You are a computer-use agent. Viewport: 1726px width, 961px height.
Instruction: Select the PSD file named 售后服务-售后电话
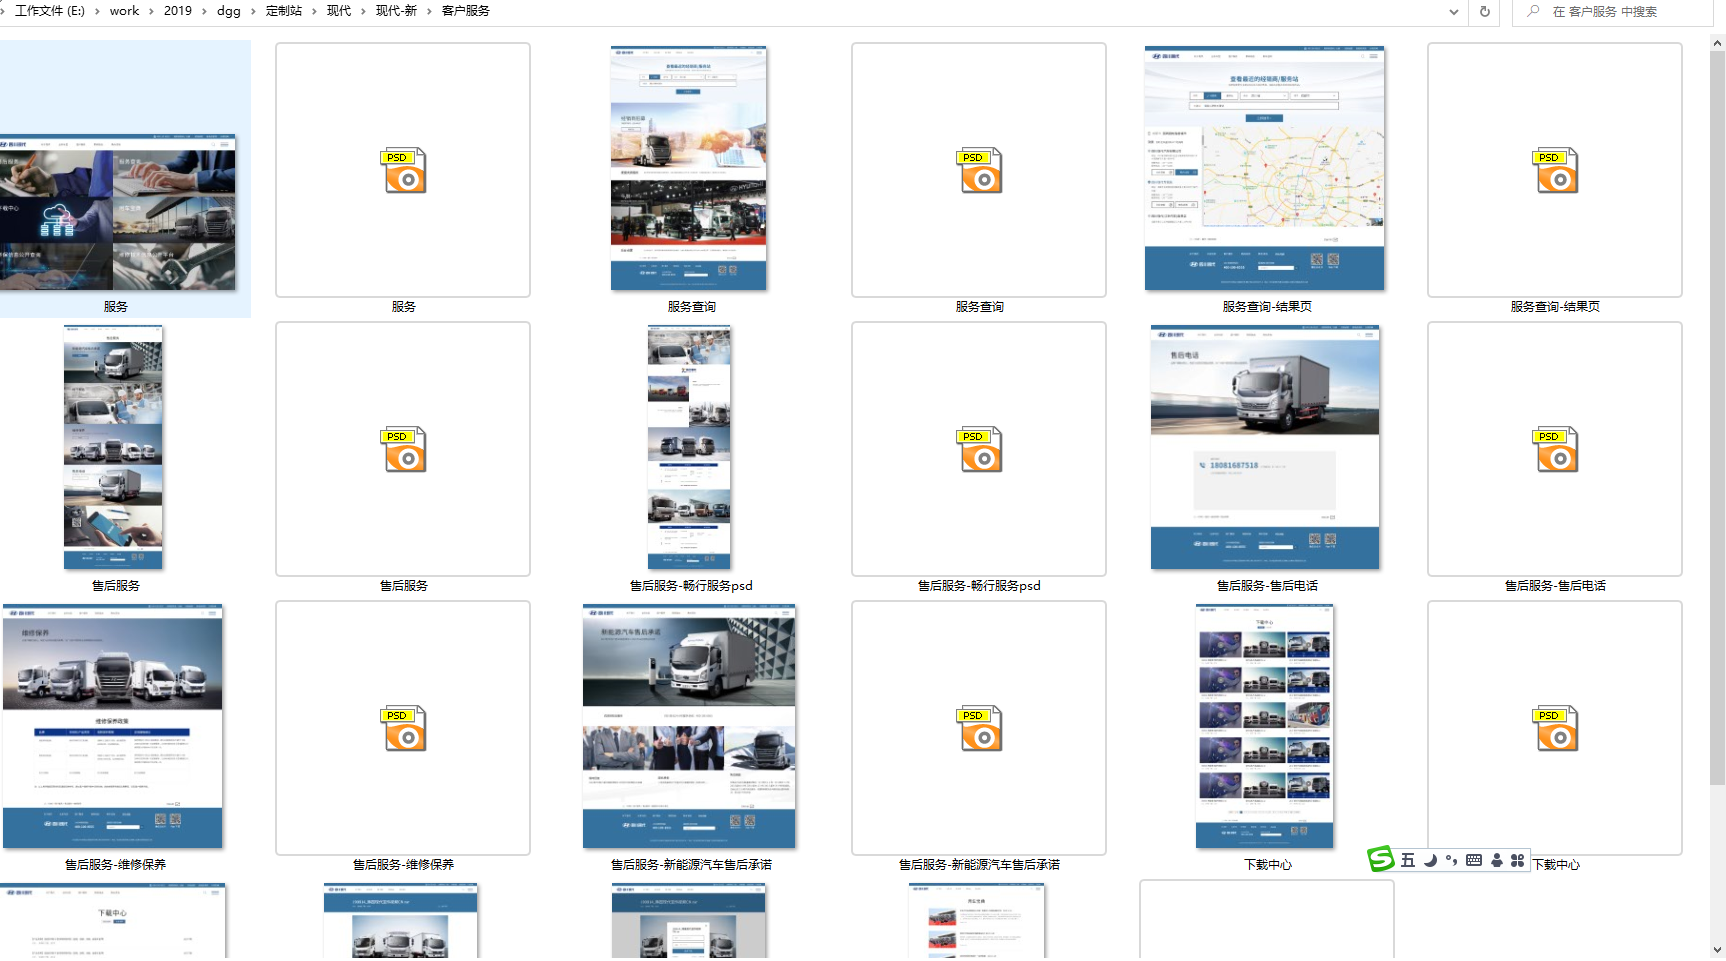(x=1555, y=450)
